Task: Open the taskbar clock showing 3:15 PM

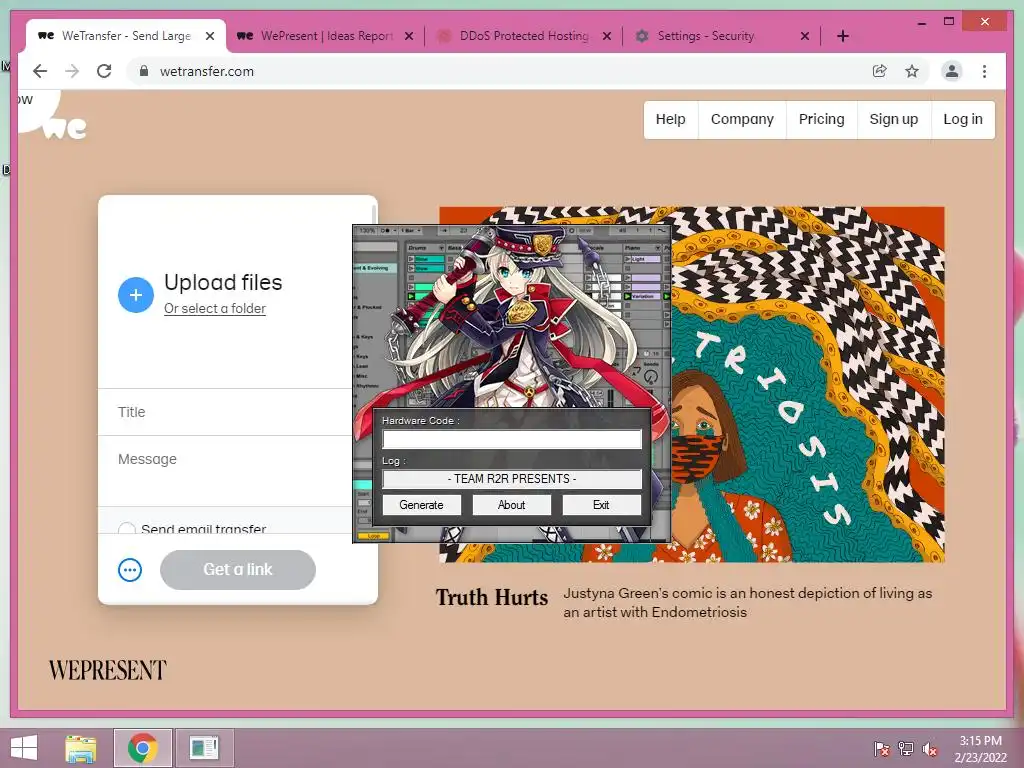Action: 980,748
